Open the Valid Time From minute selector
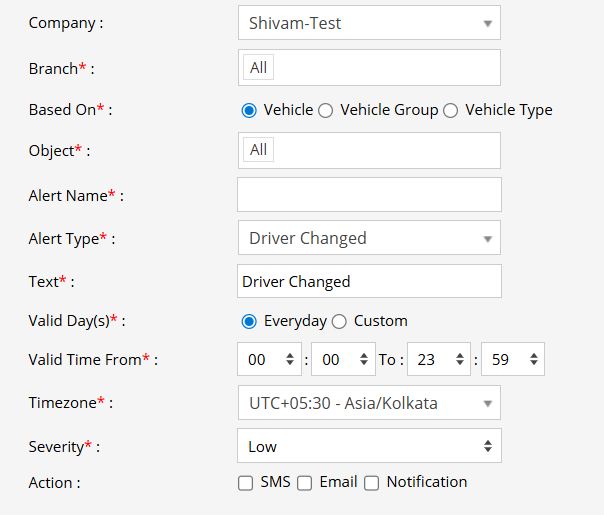The width and height of the screenshot is (604, 515). [342, 359]
